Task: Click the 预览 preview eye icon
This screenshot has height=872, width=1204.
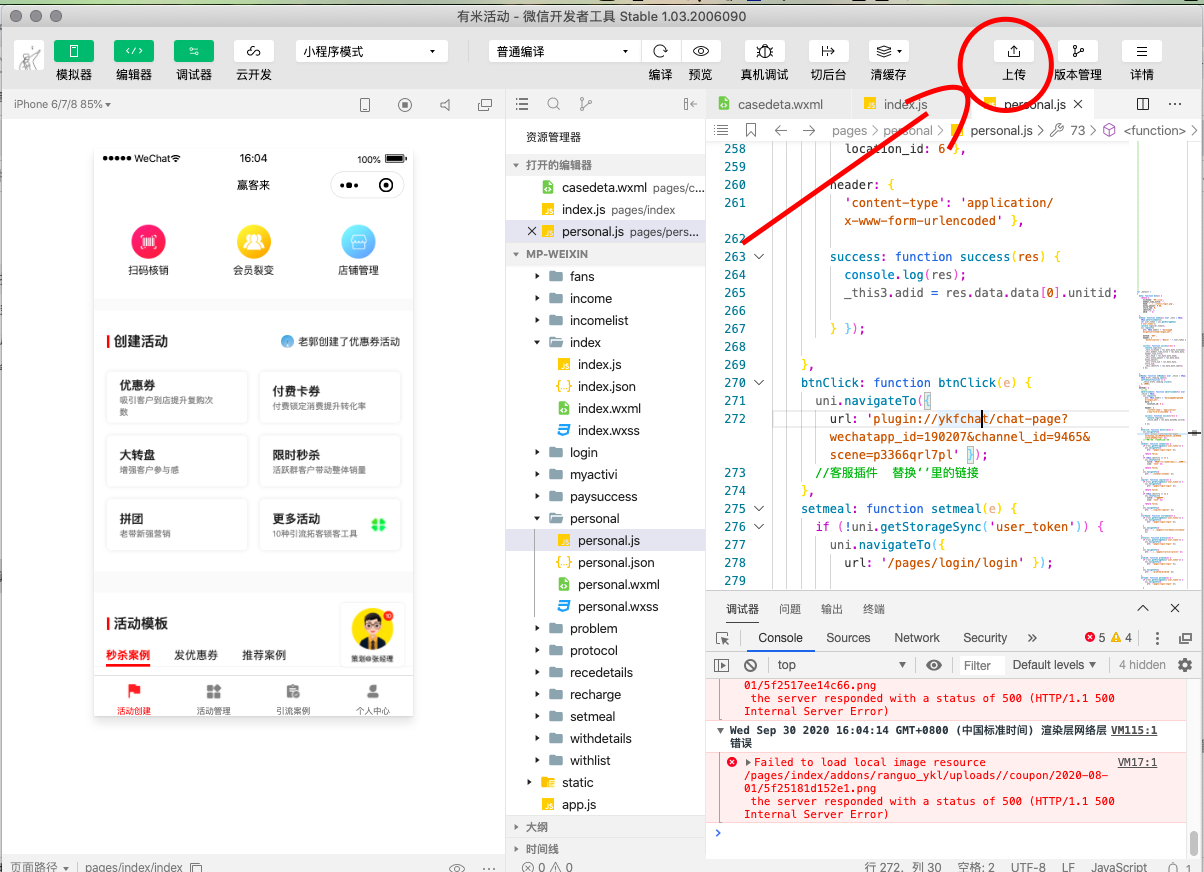Action: 701,51
